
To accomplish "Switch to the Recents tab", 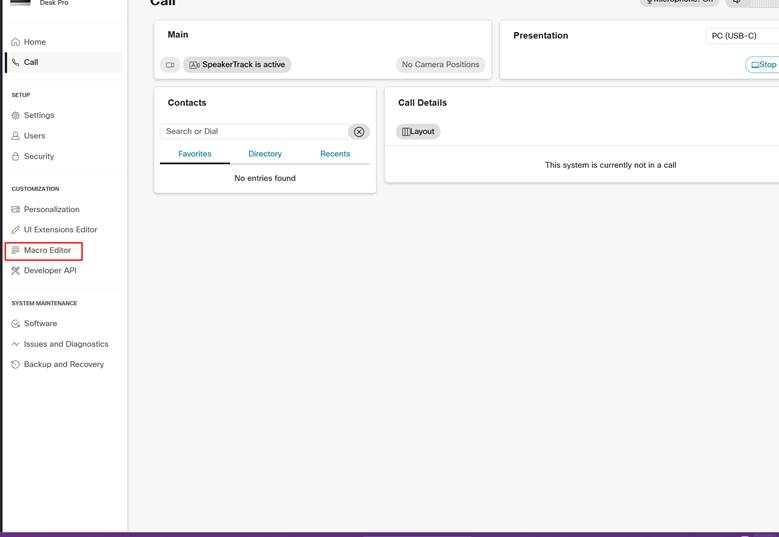I will point(335,154).
